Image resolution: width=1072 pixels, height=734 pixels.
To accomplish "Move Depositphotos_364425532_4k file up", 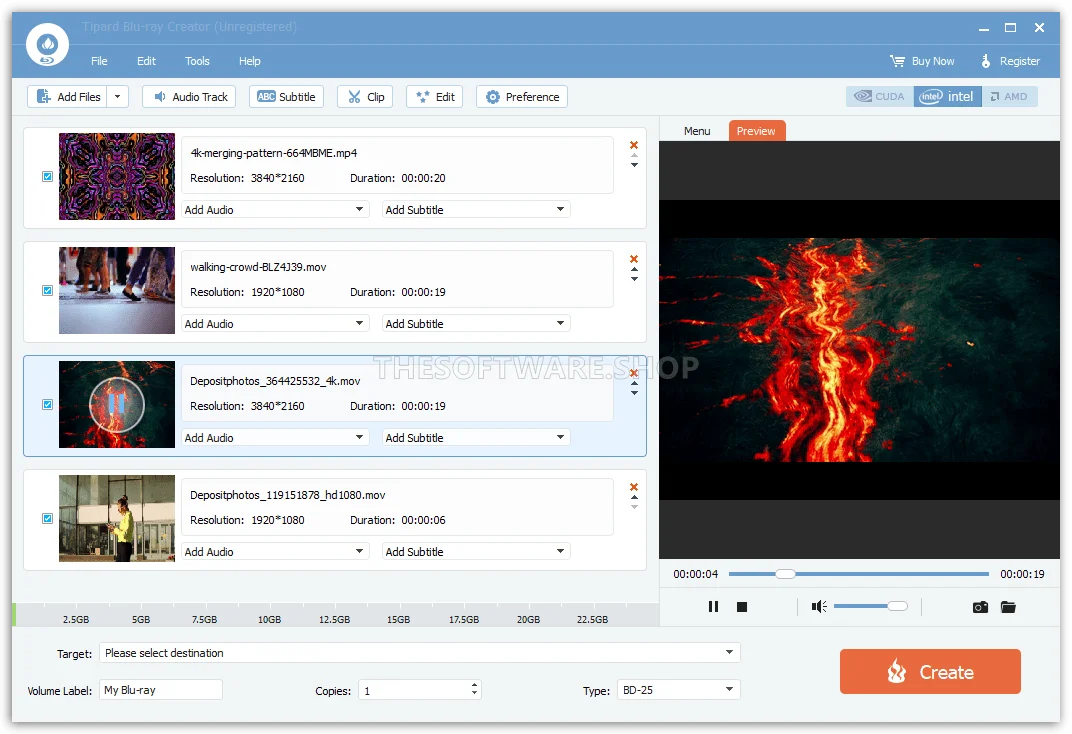I will 634,383.
